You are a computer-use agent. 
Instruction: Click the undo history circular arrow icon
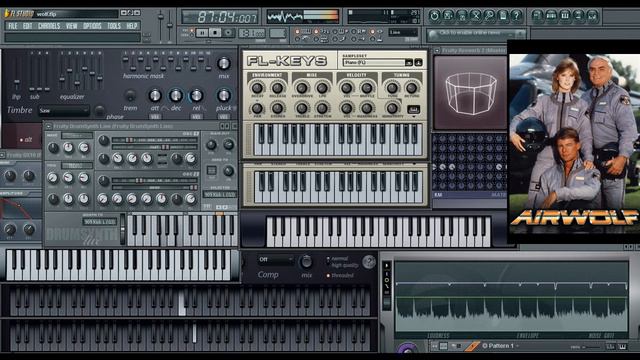coord(434,16)
